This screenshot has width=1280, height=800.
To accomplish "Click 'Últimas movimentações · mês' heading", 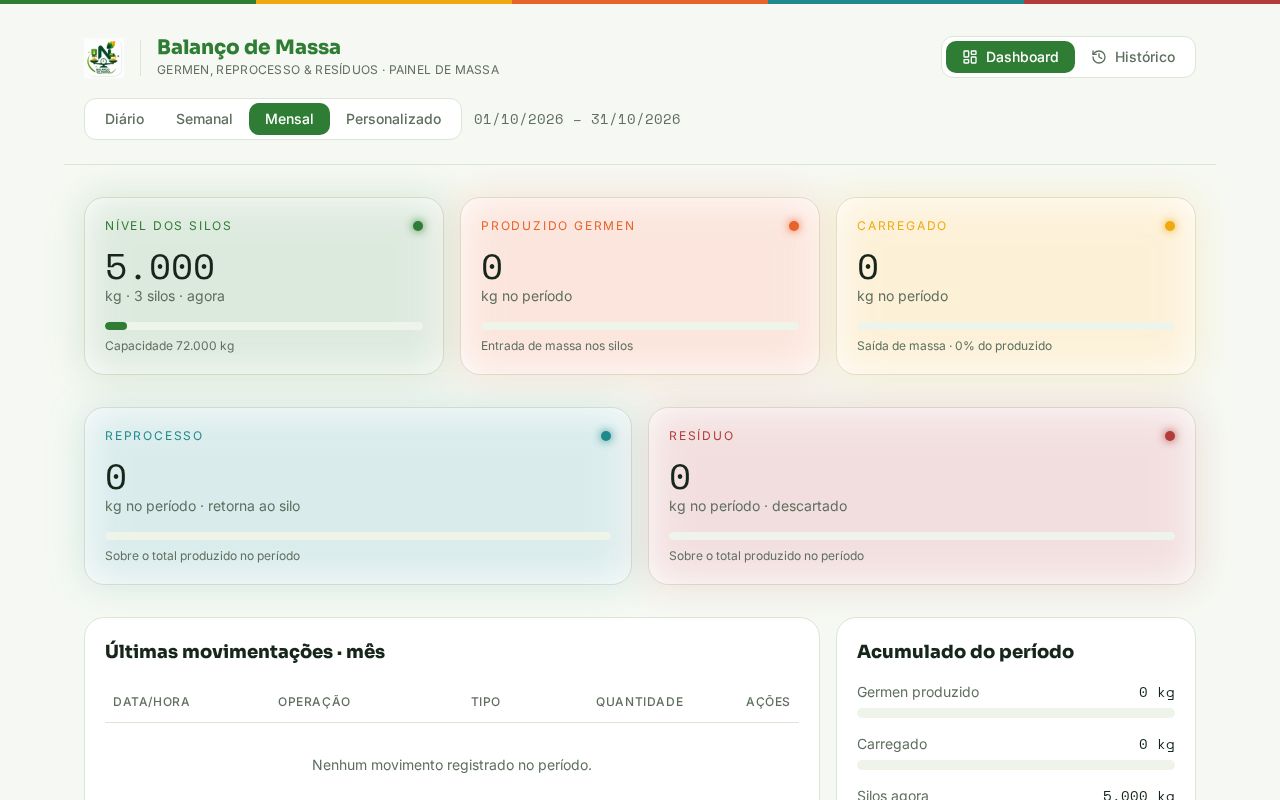I will (245, 652).
